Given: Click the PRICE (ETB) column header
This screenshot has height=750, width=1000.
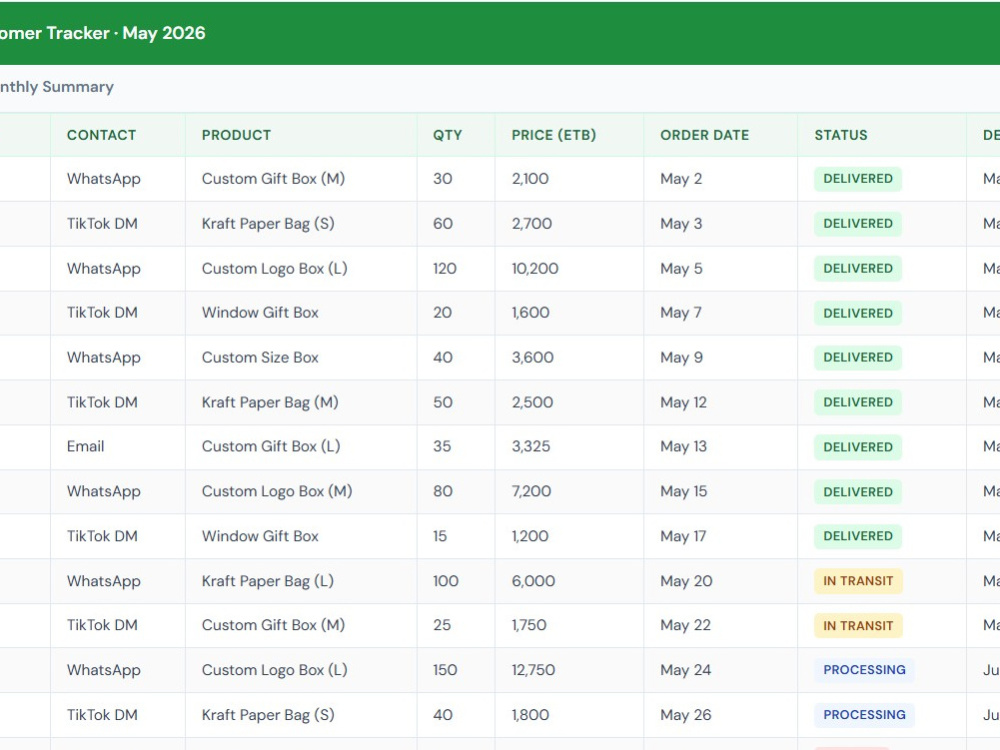Looking at the screenshot, I should point(554,135).
